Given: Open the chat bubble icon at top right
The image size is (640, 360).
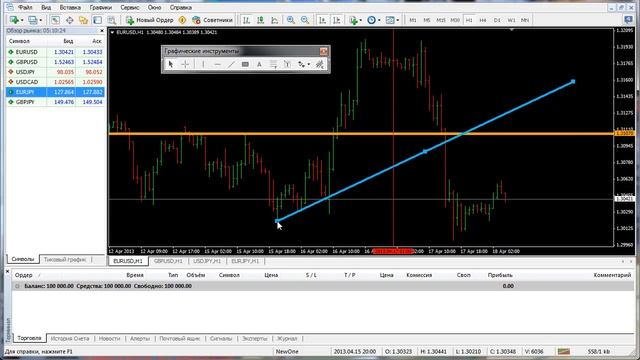Looking at the screenshot, I should (629, 20).
